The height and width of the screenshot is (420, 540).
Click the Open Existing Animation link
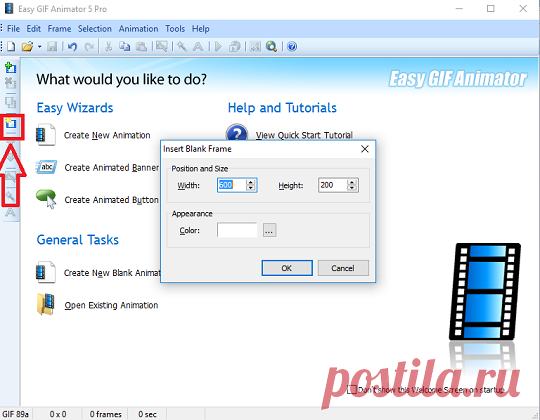111,305
